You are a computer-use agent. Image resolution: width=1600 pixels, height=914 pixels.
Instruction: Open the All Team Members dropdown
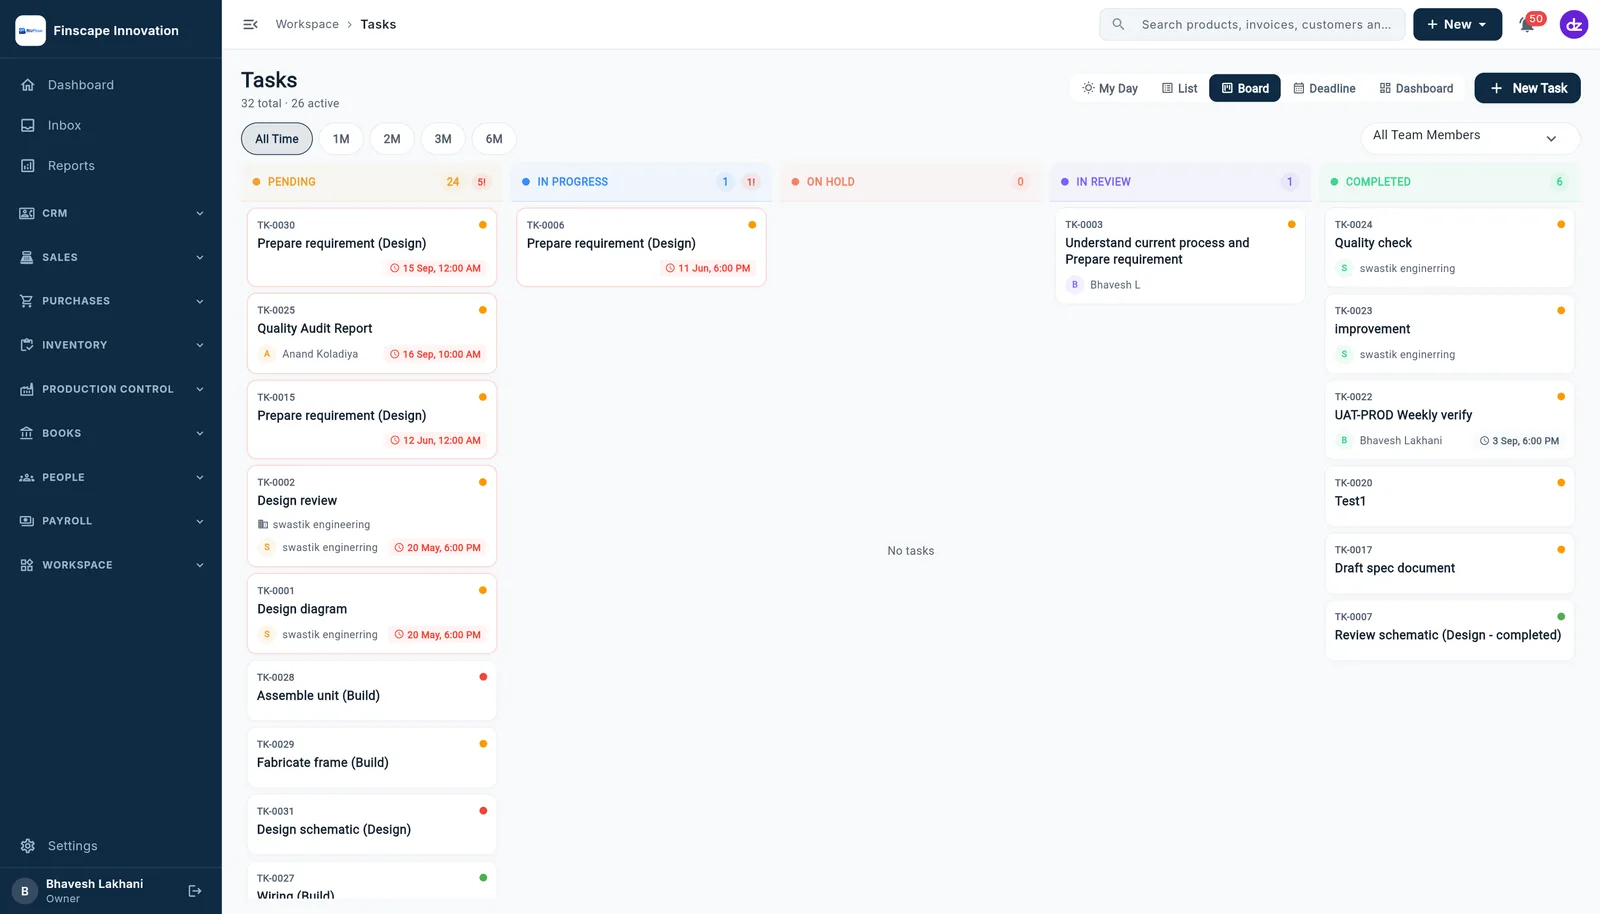1470,138
